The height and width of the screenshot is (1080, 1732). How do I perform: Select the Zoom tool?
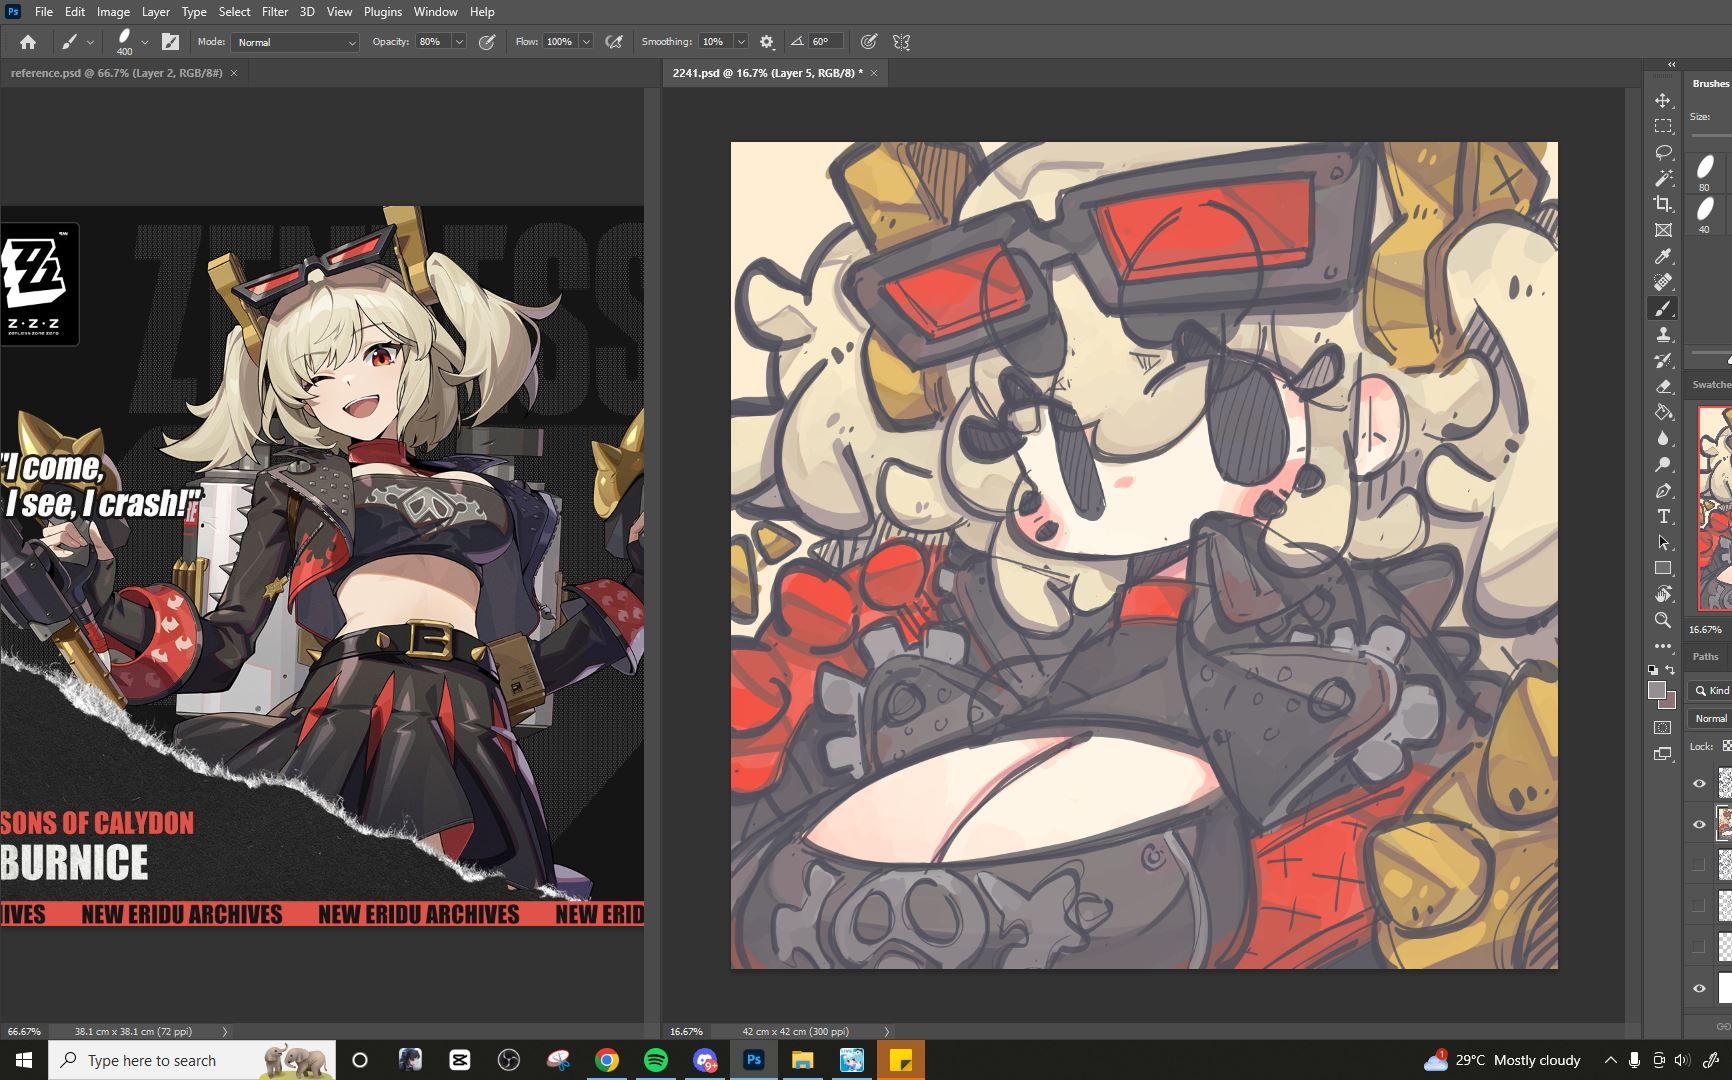pyautogui.click(x=1663, y=620)
